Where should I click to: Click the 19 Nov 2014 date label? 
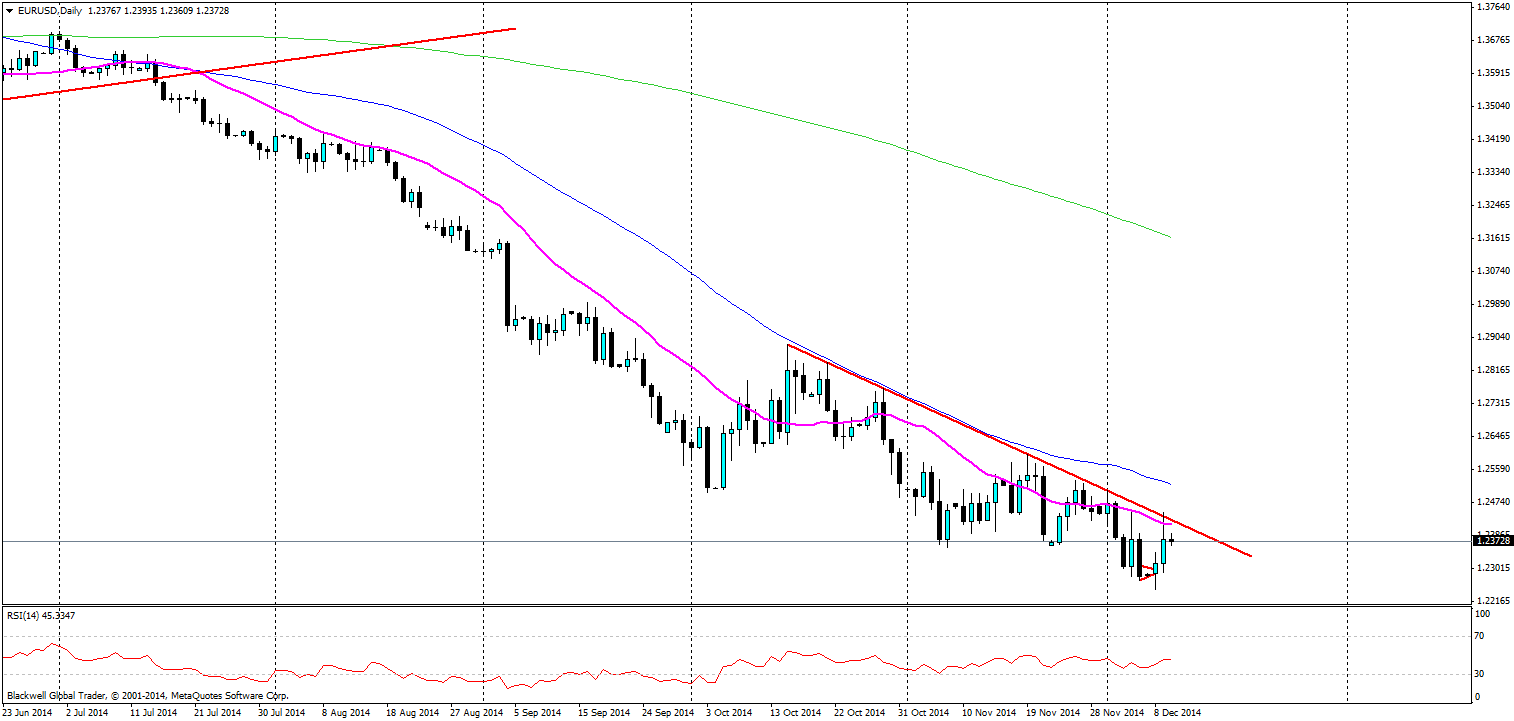click(1053, 713)
